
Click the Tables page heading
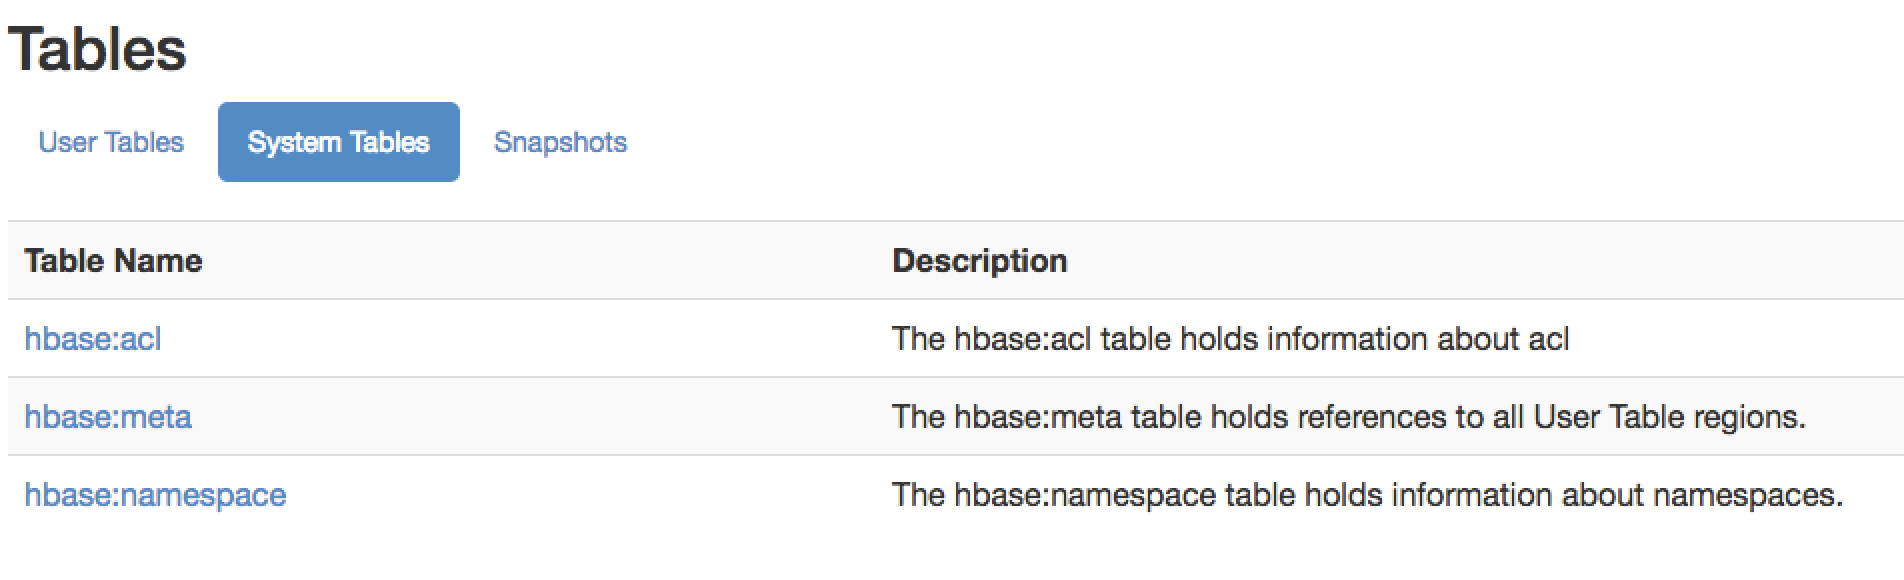[x=97, y=49]
